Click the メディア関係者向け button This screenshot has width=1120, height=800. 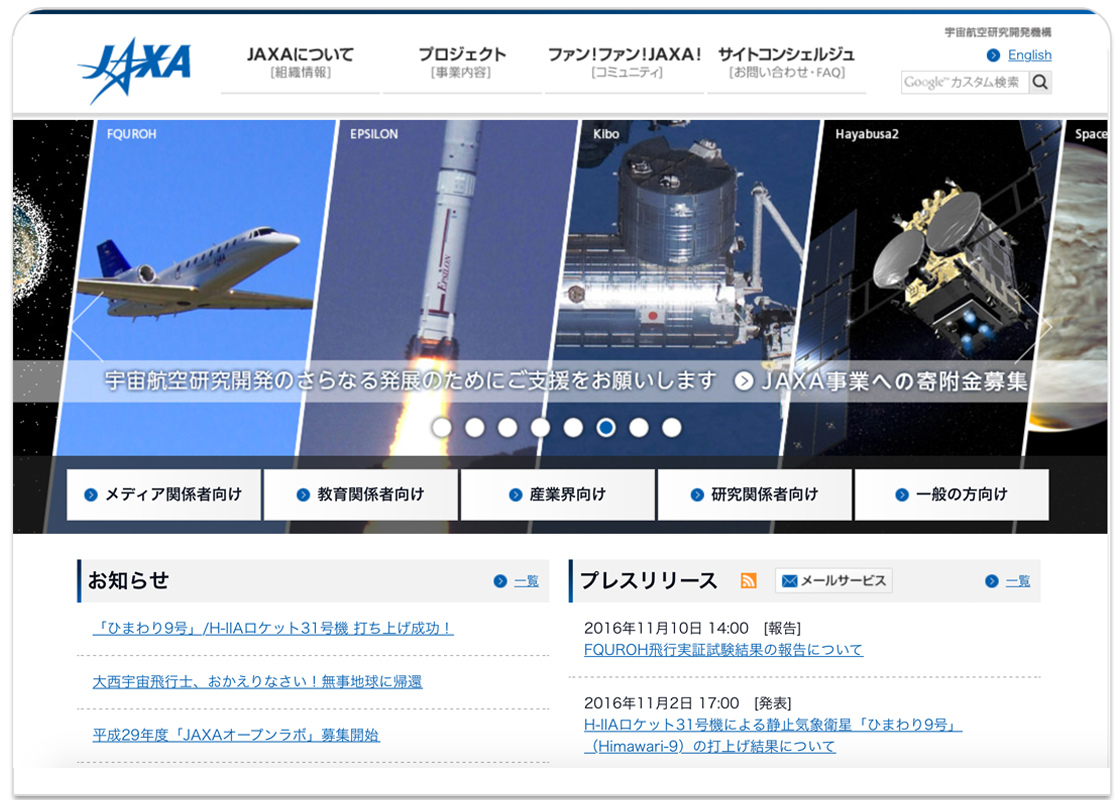tap(164, 494)
